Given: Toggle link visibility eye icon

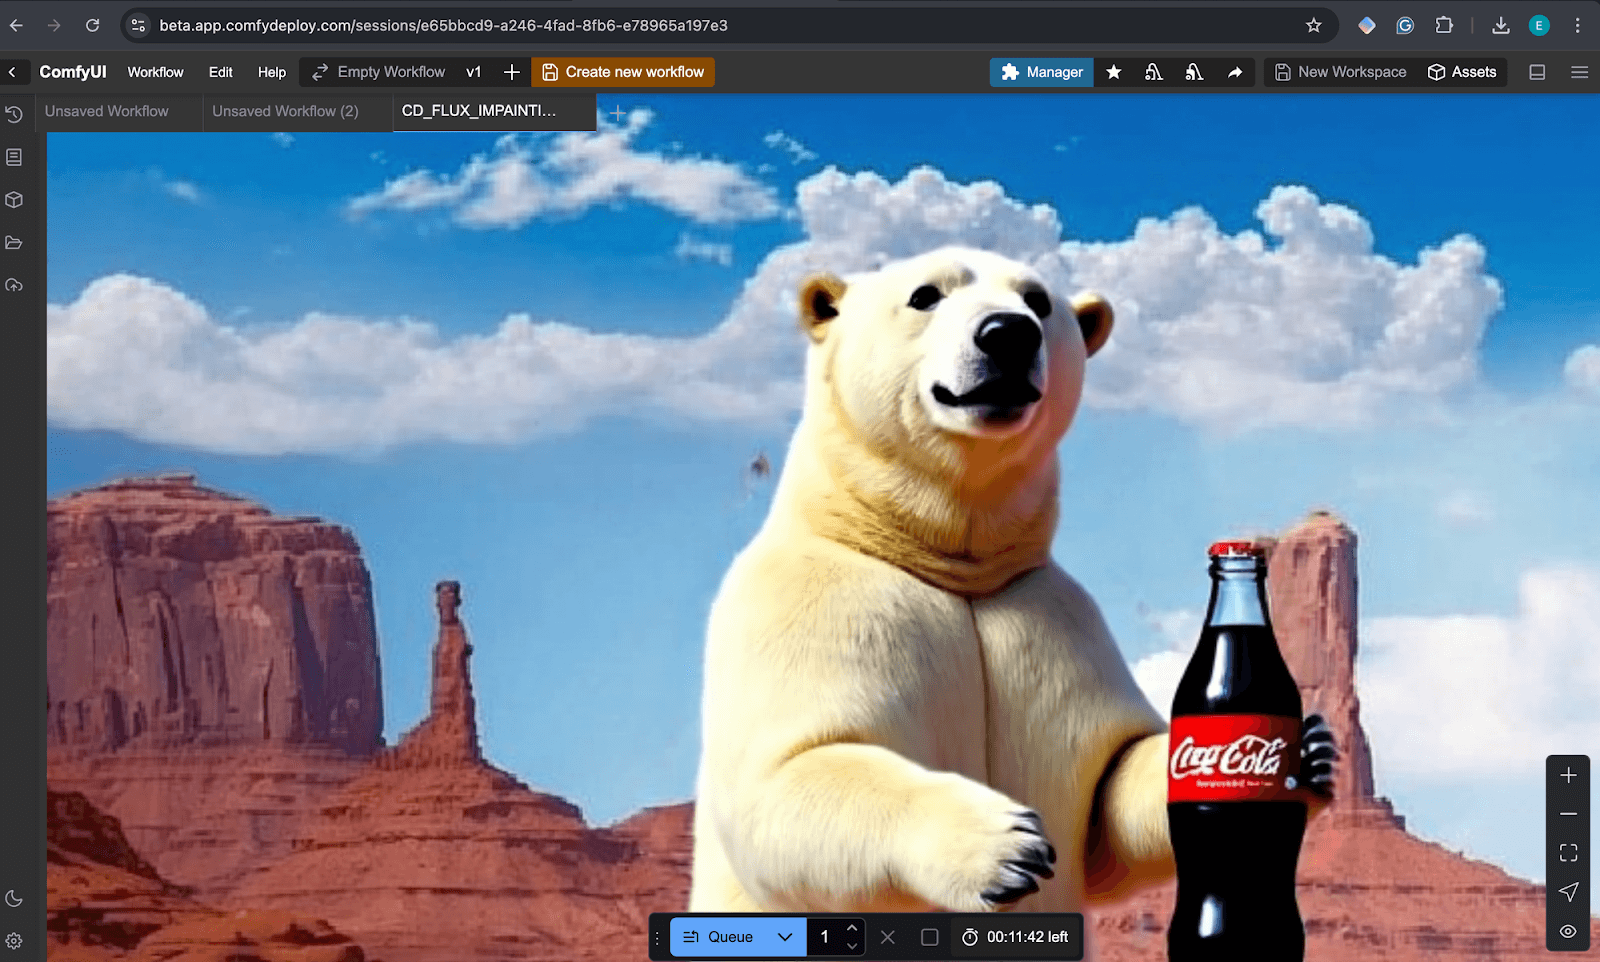Looking at the screenshot, I should pyautogui.click(x=1568, y=931).
